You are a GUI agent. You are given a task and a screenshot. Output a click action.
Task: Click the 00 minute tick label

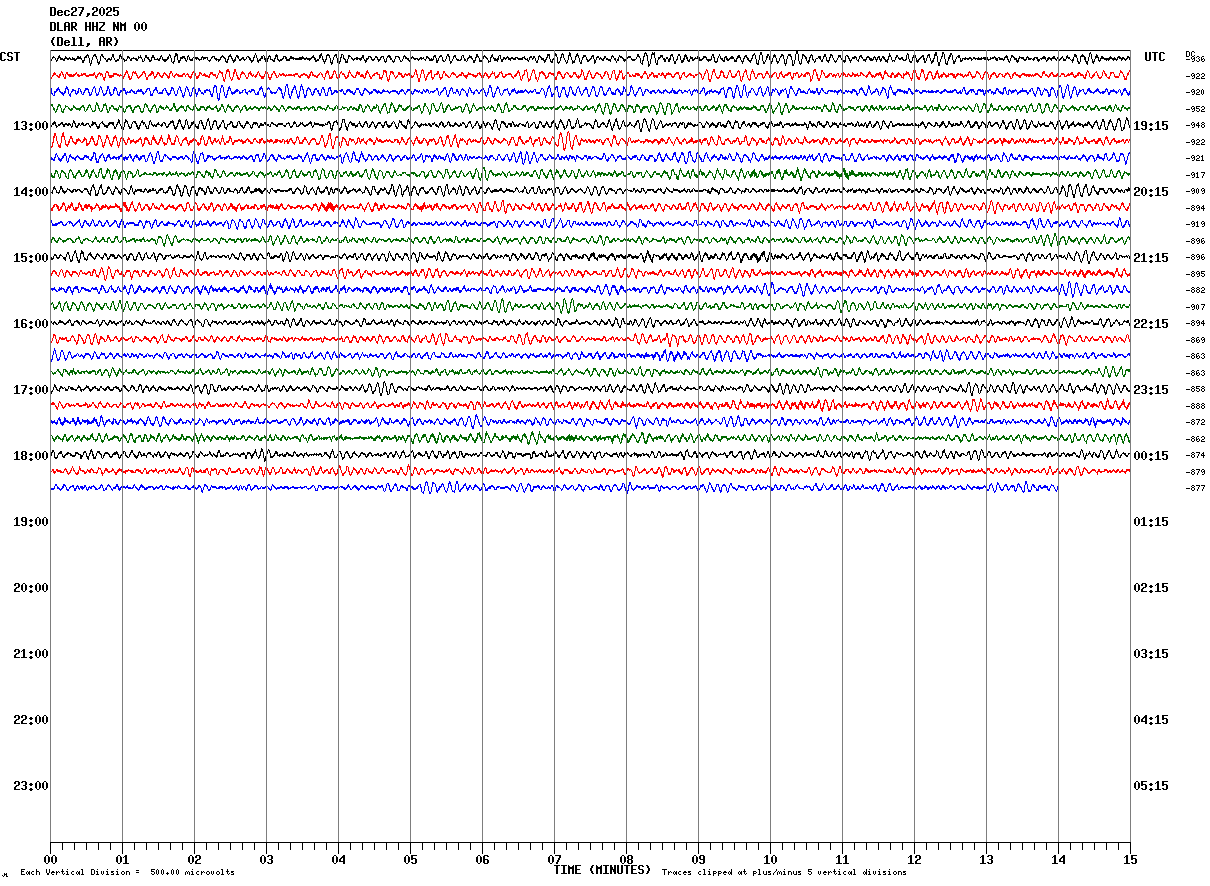click(50, 860)
